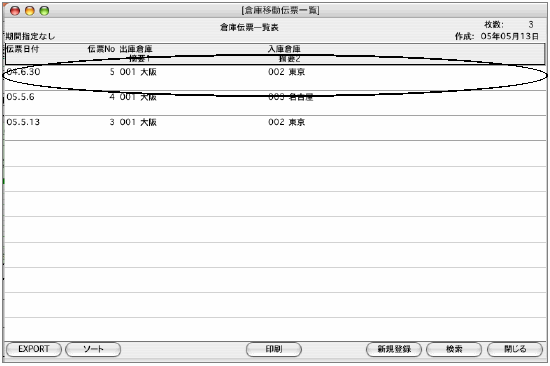Screen dimensions: 550x366
Task: Click 003 名古屋 destination warehouse cell
Action: pyautogui.click(x=290, y=97)
